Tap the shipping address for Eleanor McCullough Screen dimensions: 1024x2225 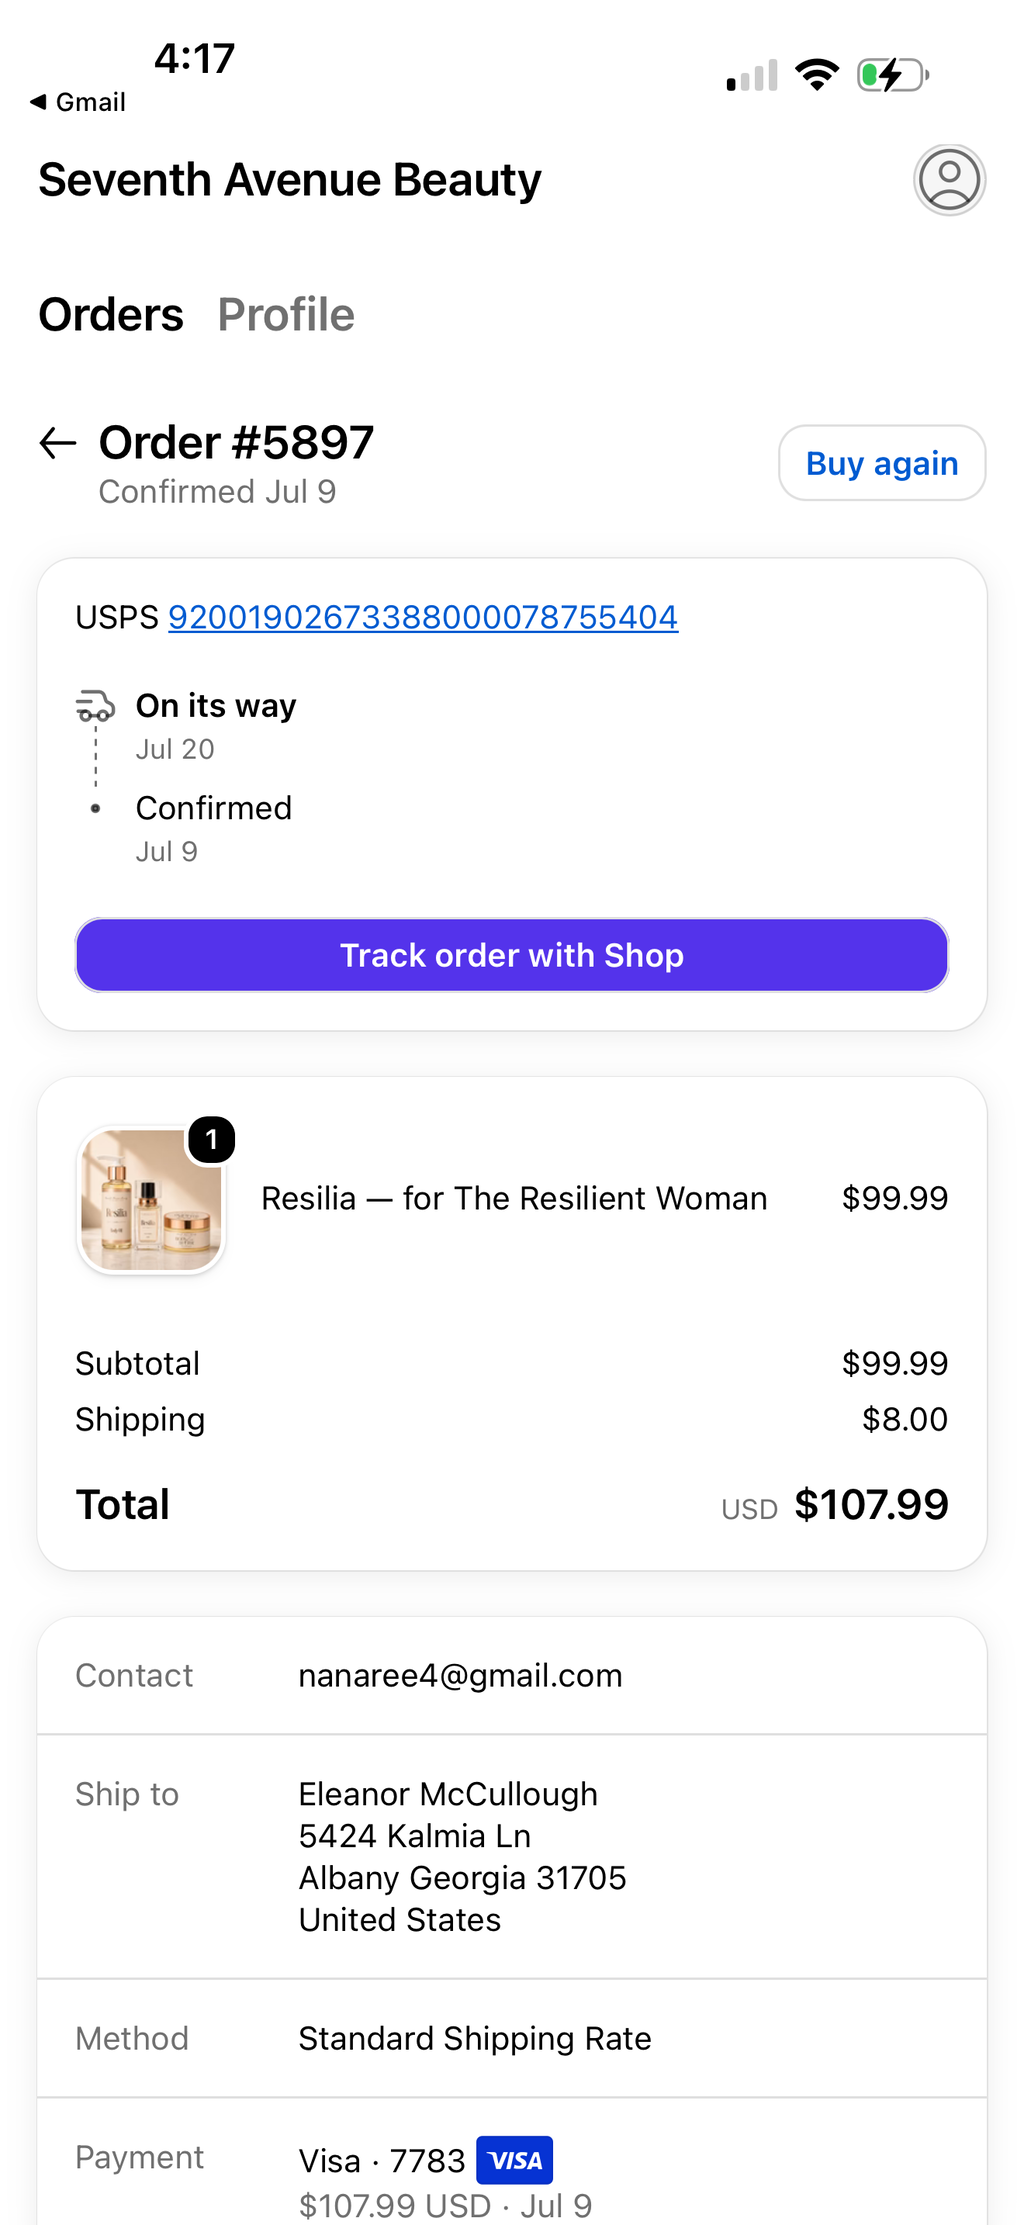coord(462,1856)
